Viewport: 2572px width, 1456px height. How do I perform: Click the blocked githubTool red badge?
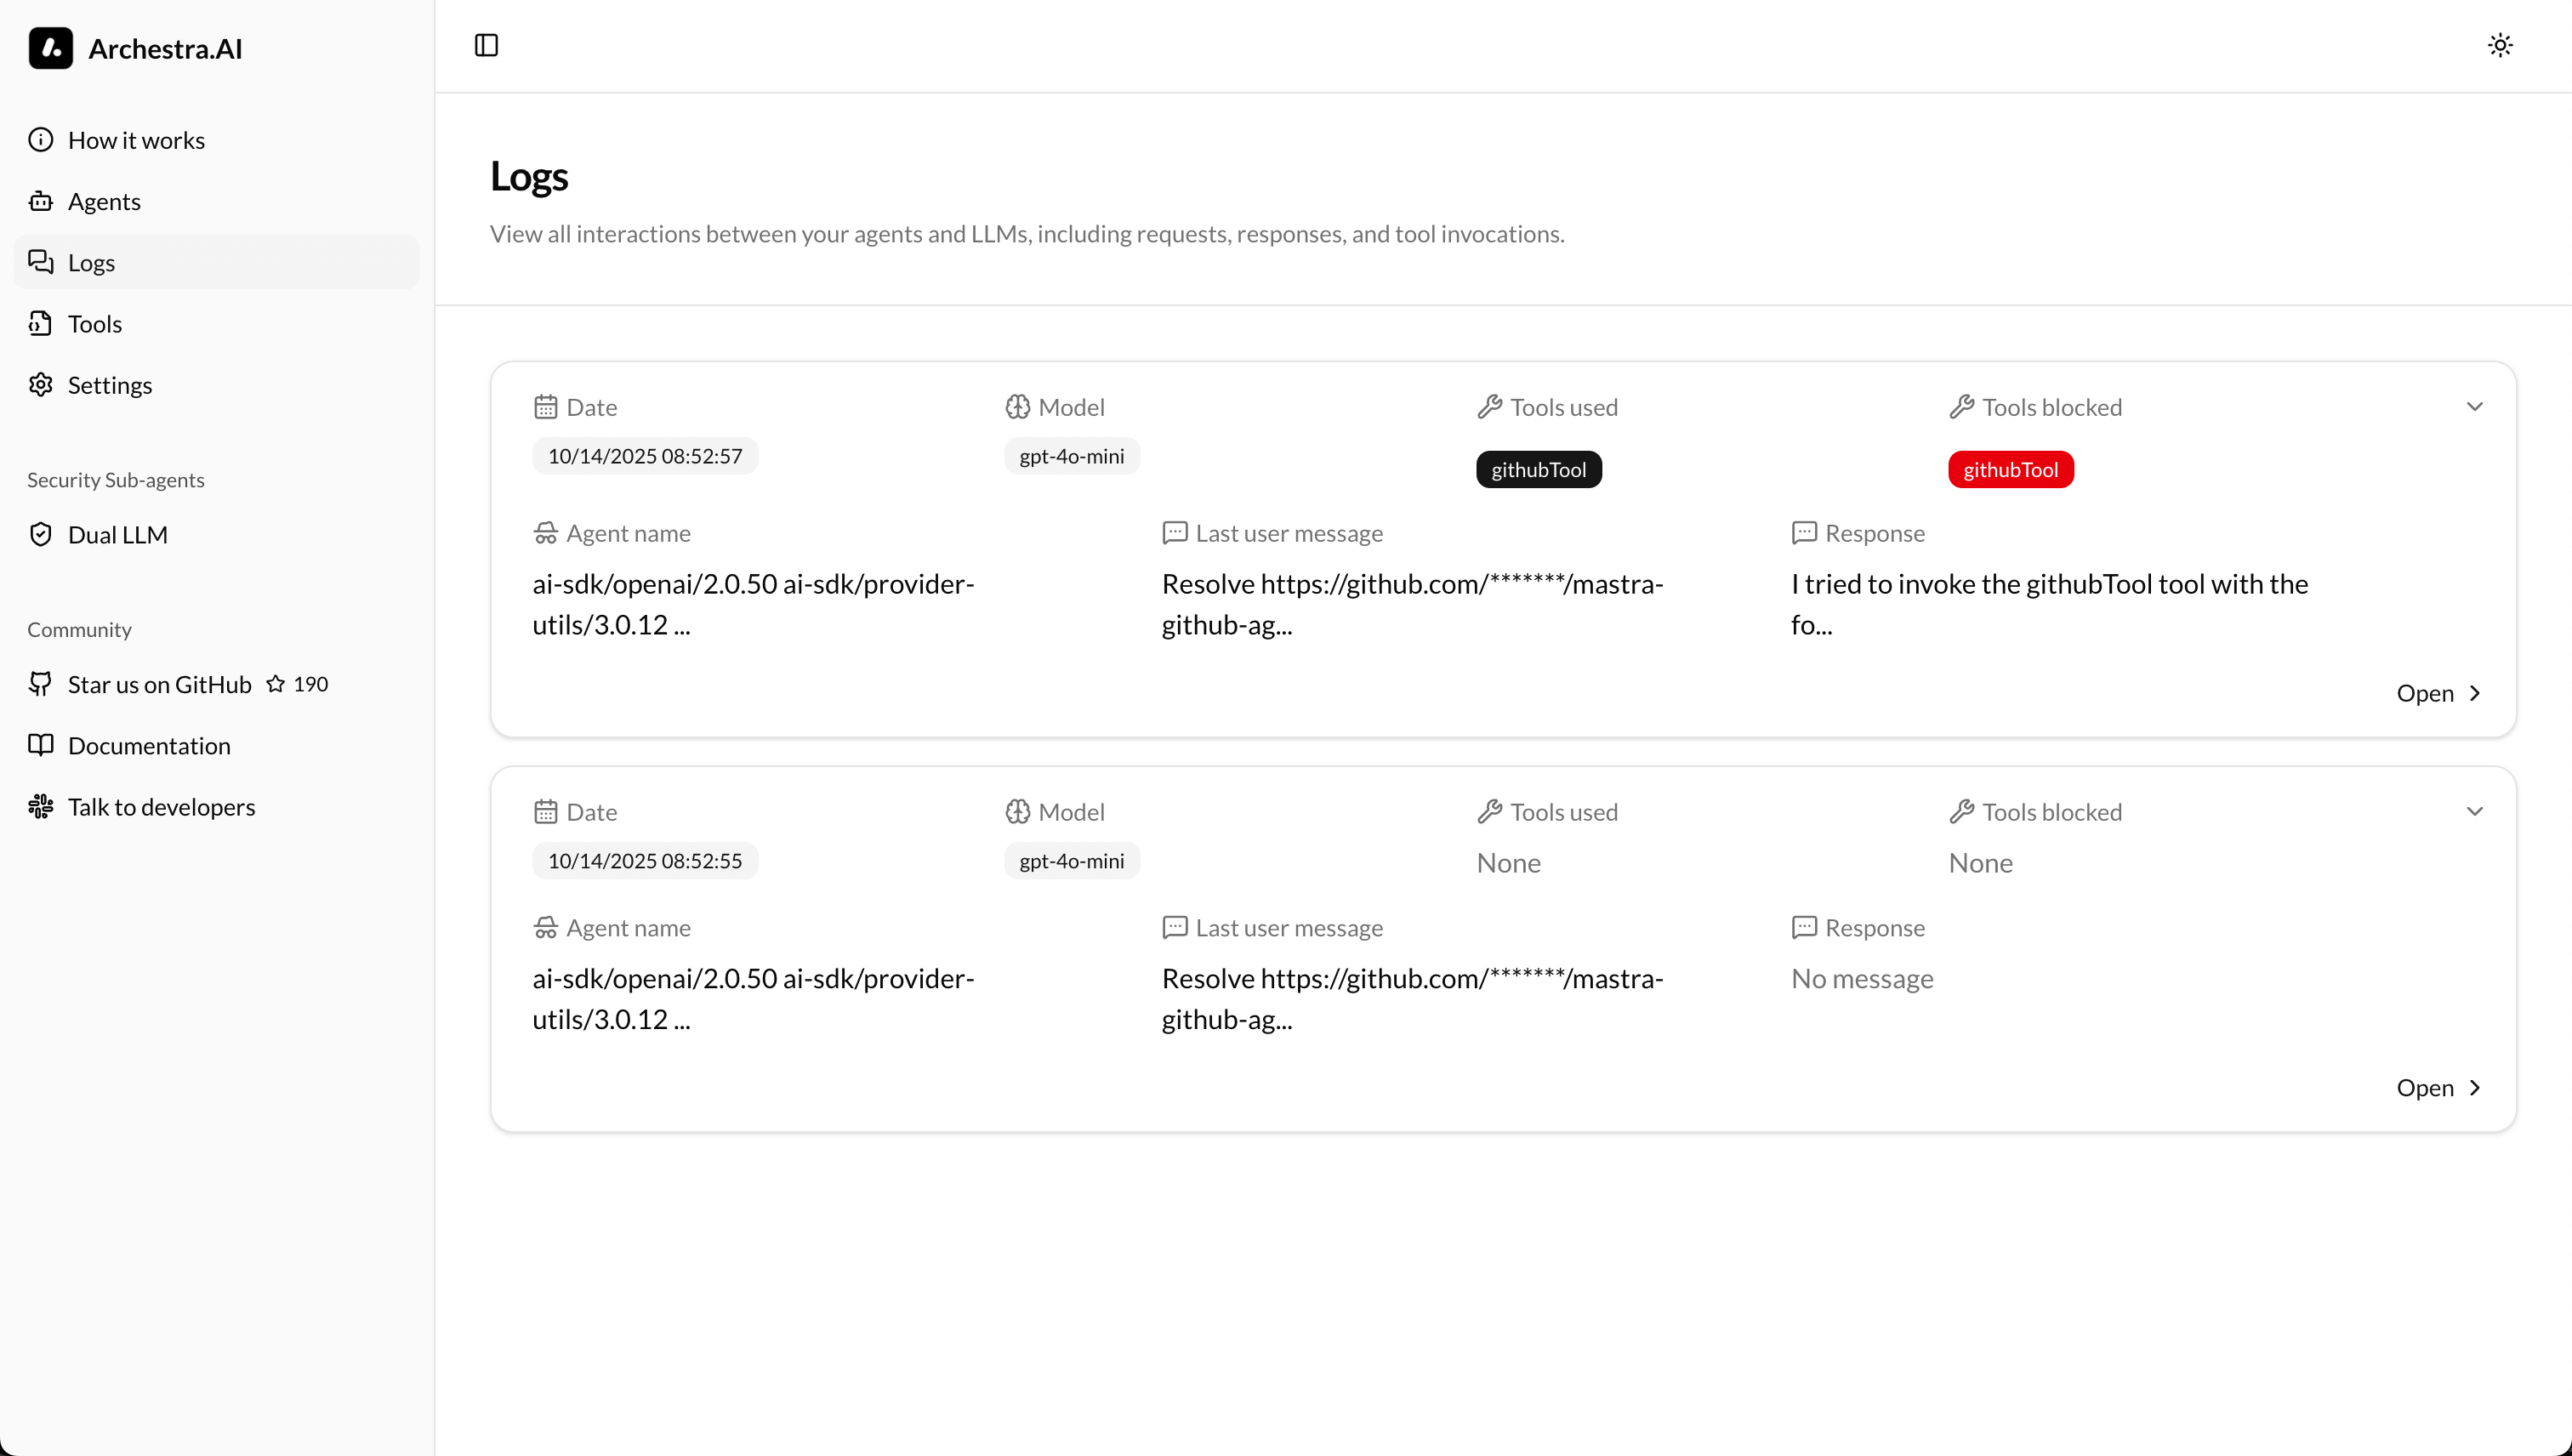tap(2010, 469)
